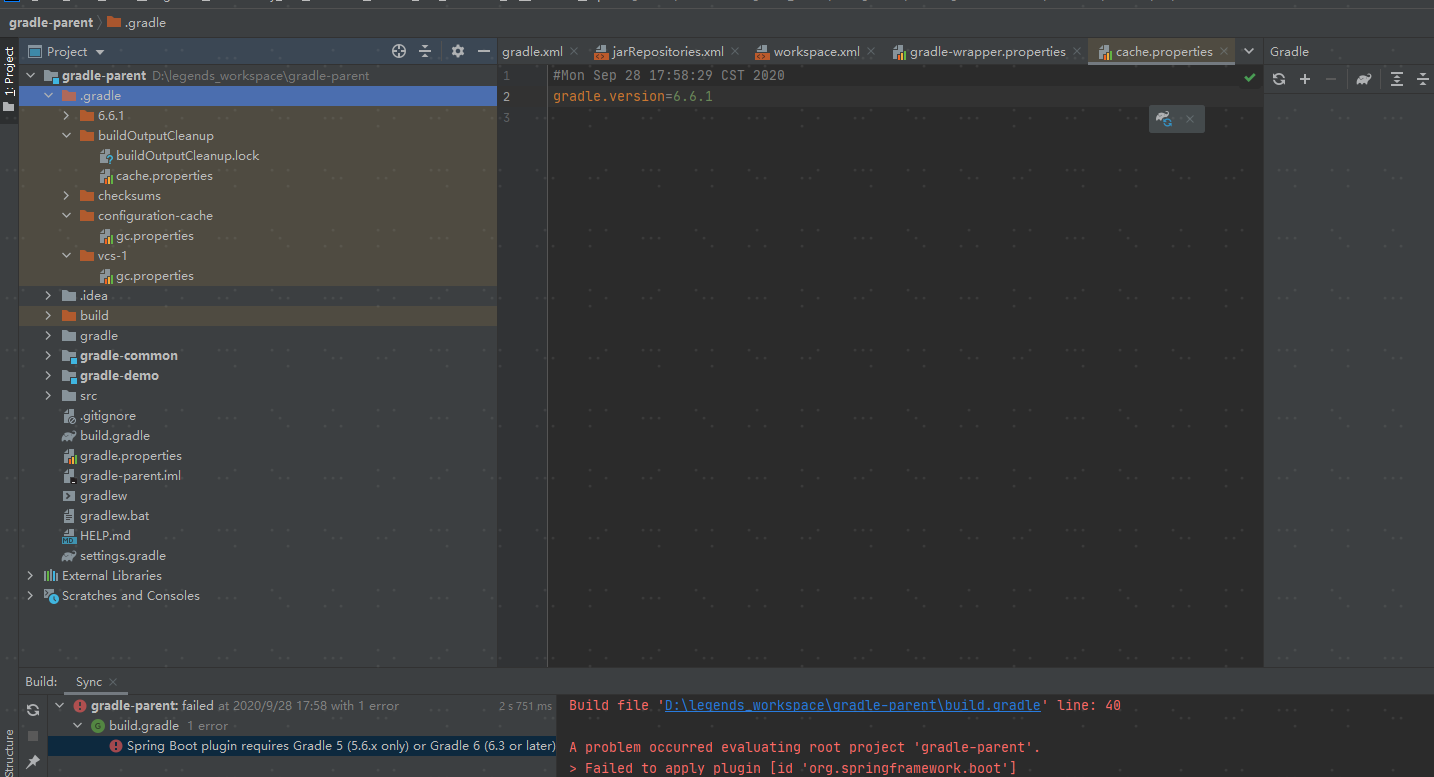The height and width of the screenshot is (777, 1434).
Task: Rerun the Gradle sync in Build panel
Action: (x=33, y=709)
